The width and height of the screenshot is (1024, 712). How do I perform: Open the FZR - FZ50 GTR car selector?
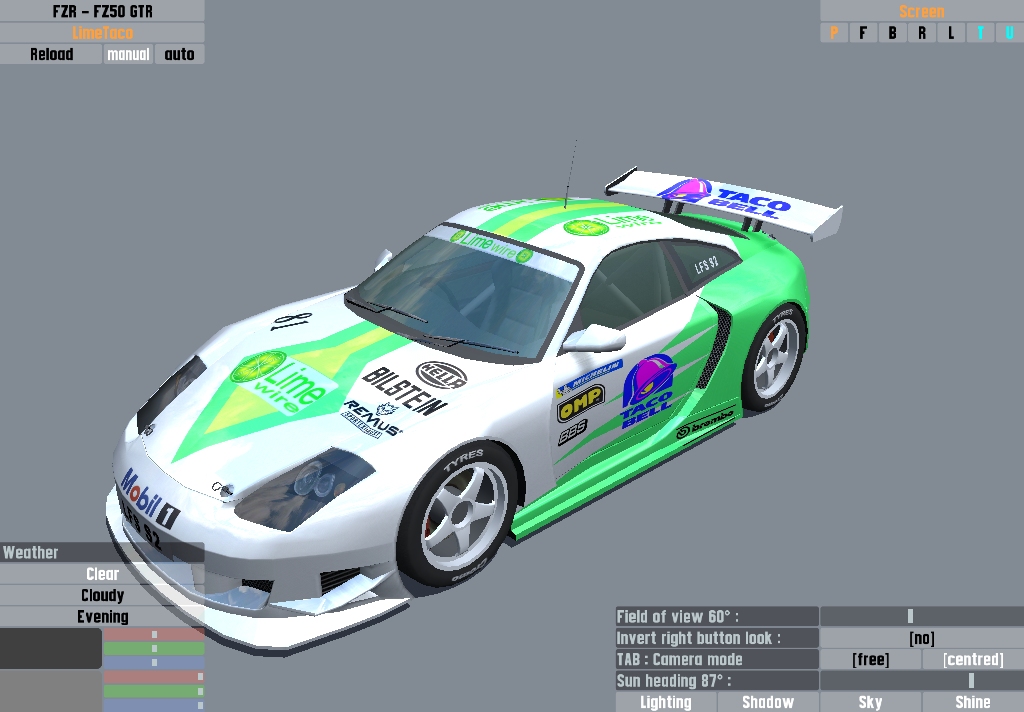click(102, 11)
